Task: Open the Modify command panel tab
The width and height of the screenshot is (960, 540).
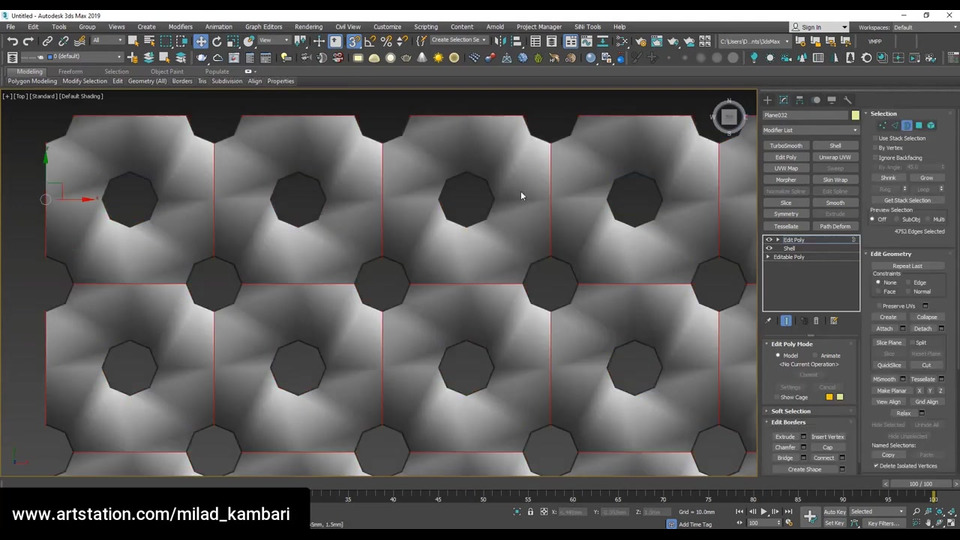Action: (784, 100)
